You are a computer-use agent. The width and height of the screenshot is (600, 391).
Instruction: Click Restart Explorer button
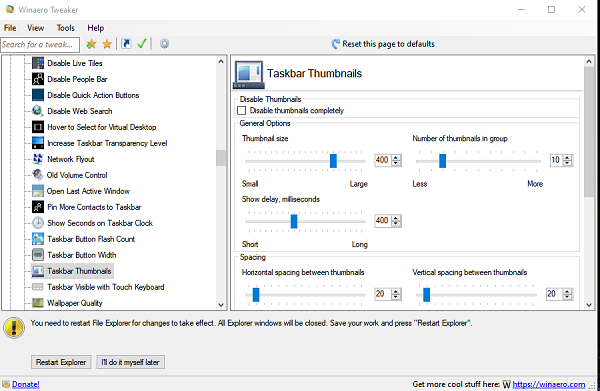[x=61, y=362]
